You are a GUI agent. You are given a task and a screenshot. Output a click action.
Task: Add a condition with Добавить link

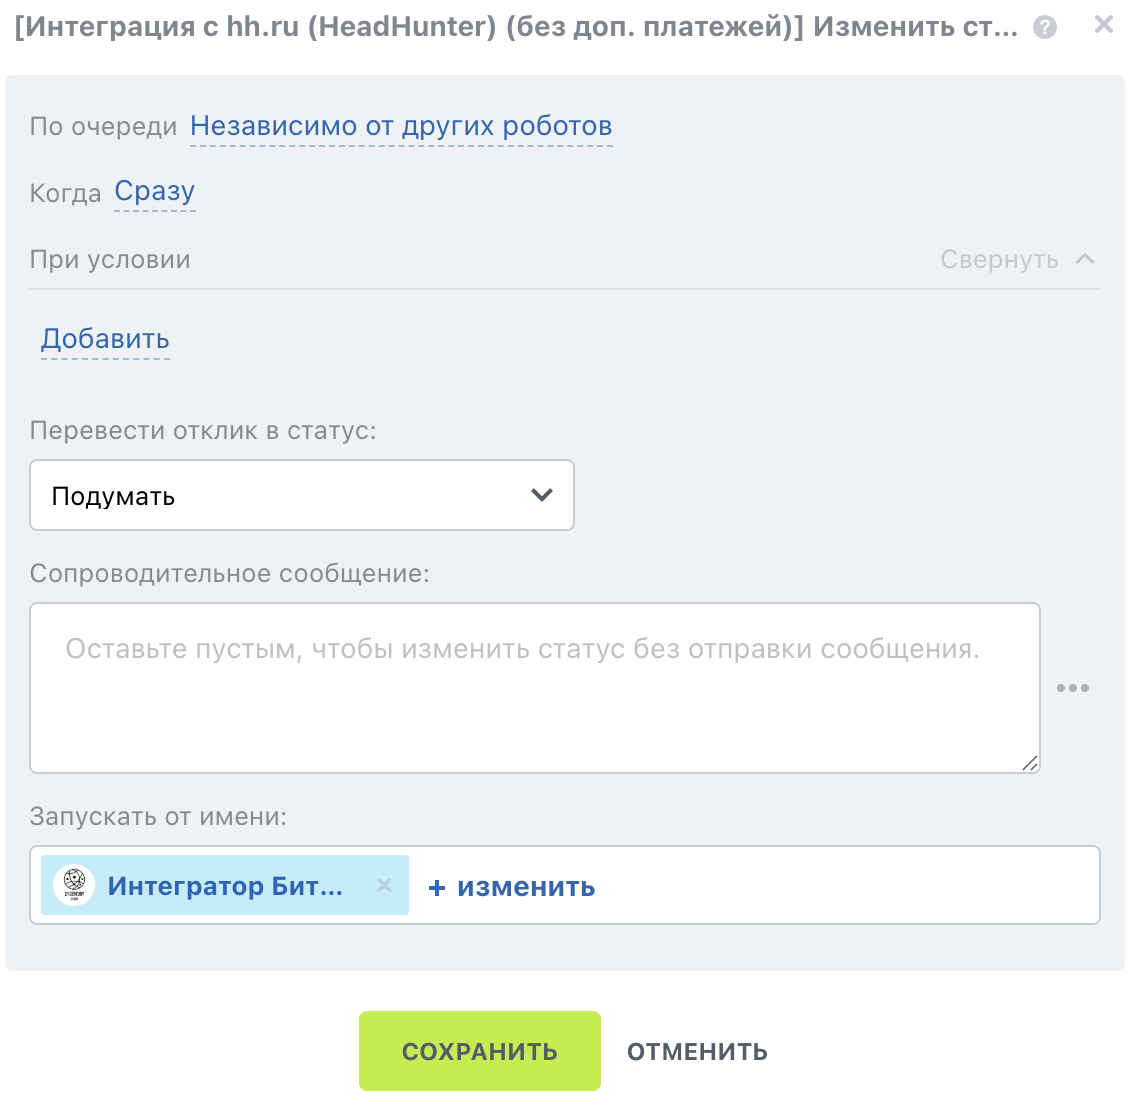[105, 339]
